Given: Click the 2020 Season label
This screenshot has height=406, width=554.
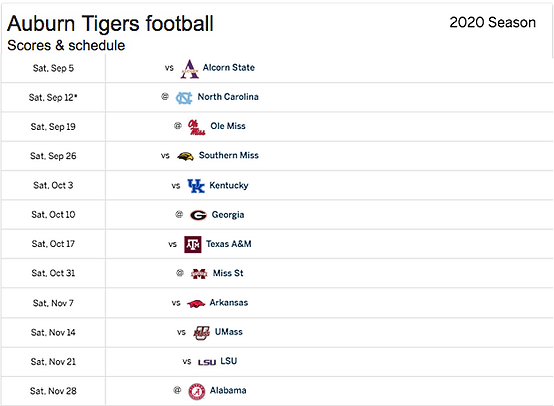Looking at the screenshot, I should (x=493, y=22).
